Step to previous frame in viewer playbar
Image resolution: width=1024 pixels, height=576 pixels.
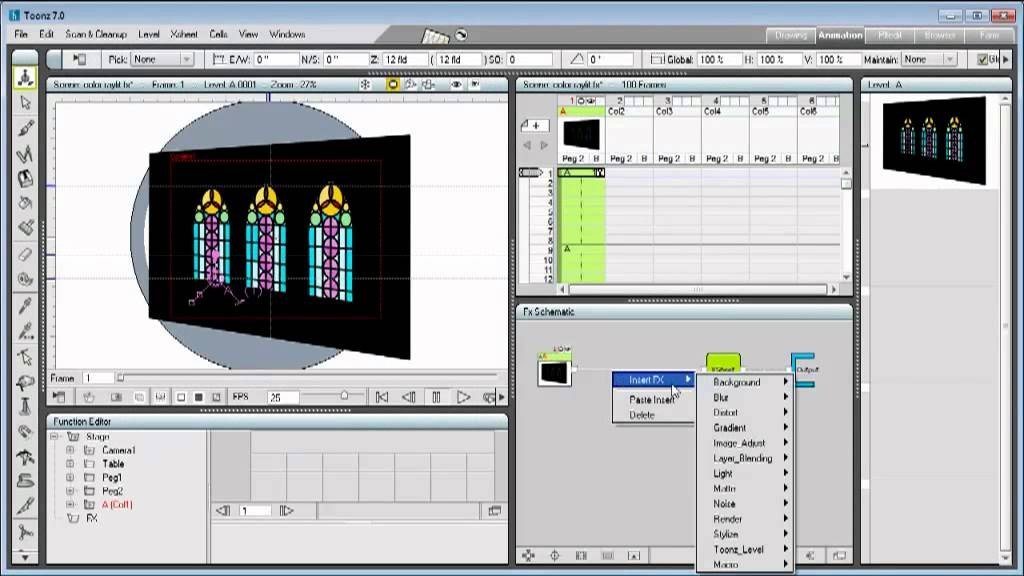click(x=409, y=397)
